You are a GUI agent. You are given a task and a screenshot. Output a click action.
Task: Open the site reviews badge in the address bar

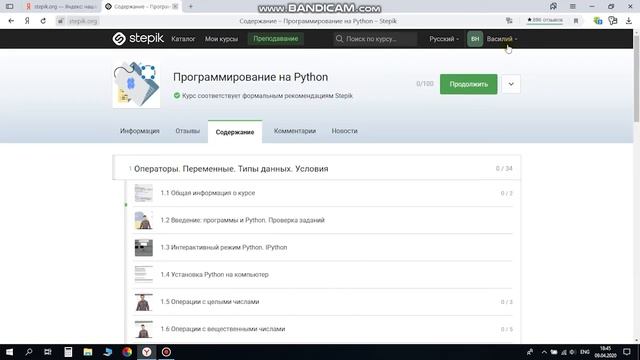click(x=545, y=20)
